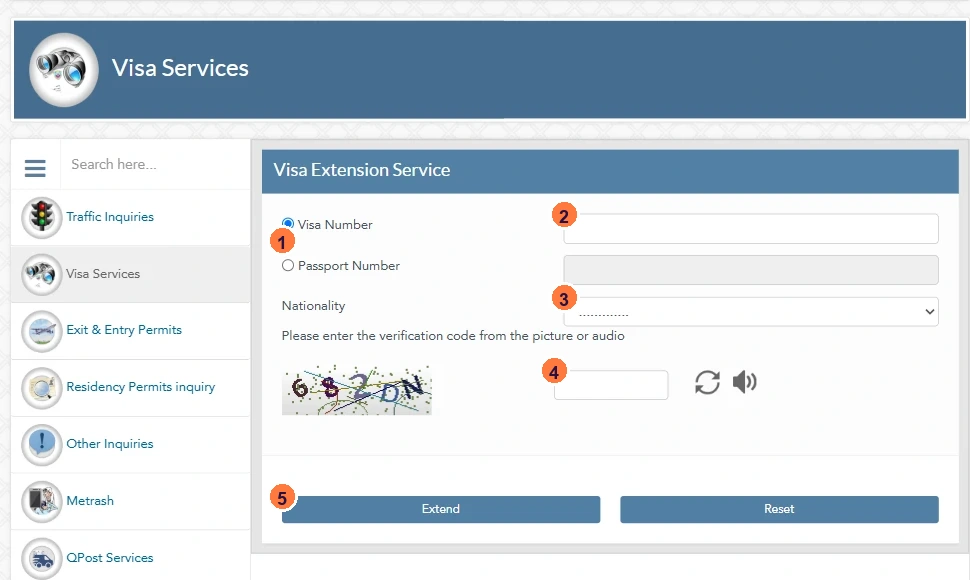Screen dimensions: 970x580
Task: Click the Other Inquiries exclamation icon
Action: 41,444
